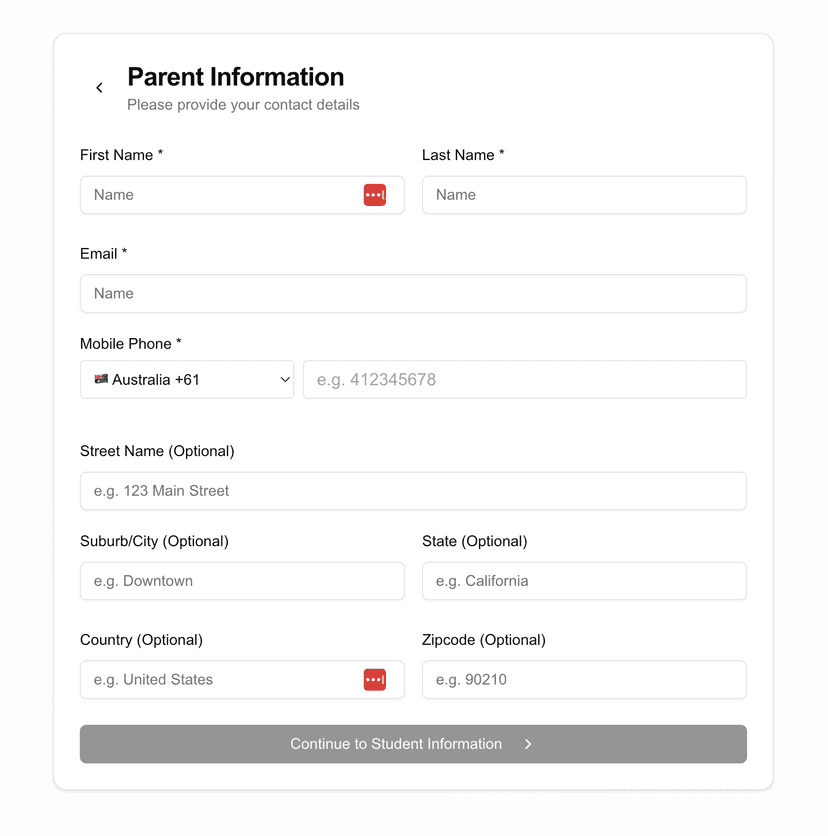Focus the Zipcode input field
Image resolution: width=828 pixels, height=836 pixels.
[x=584, y=679]
